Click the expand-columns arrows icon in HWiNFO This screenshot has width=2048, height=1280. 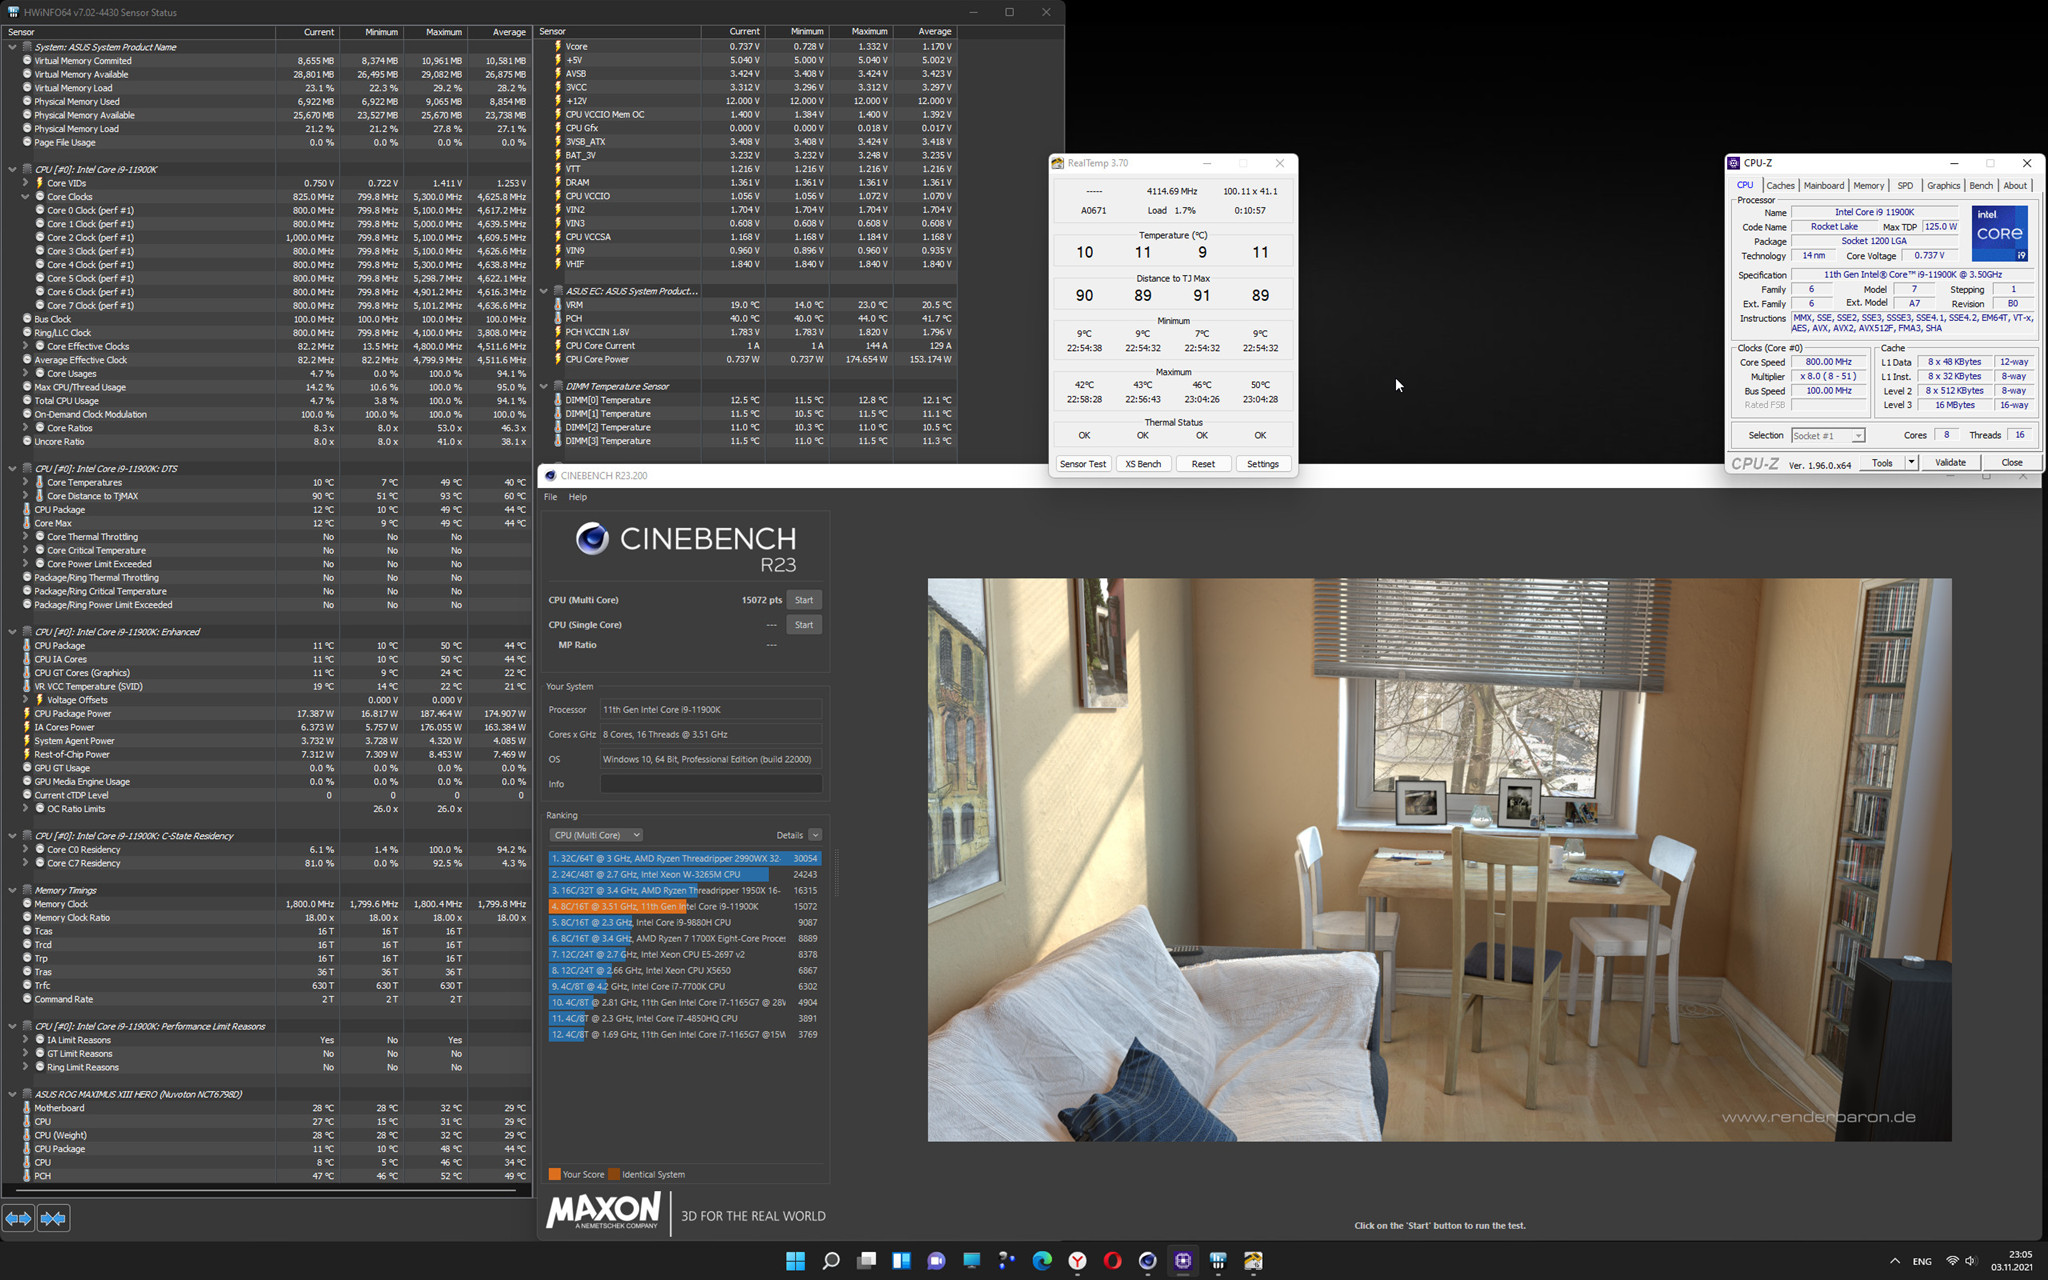click(x=18, y=1218)
